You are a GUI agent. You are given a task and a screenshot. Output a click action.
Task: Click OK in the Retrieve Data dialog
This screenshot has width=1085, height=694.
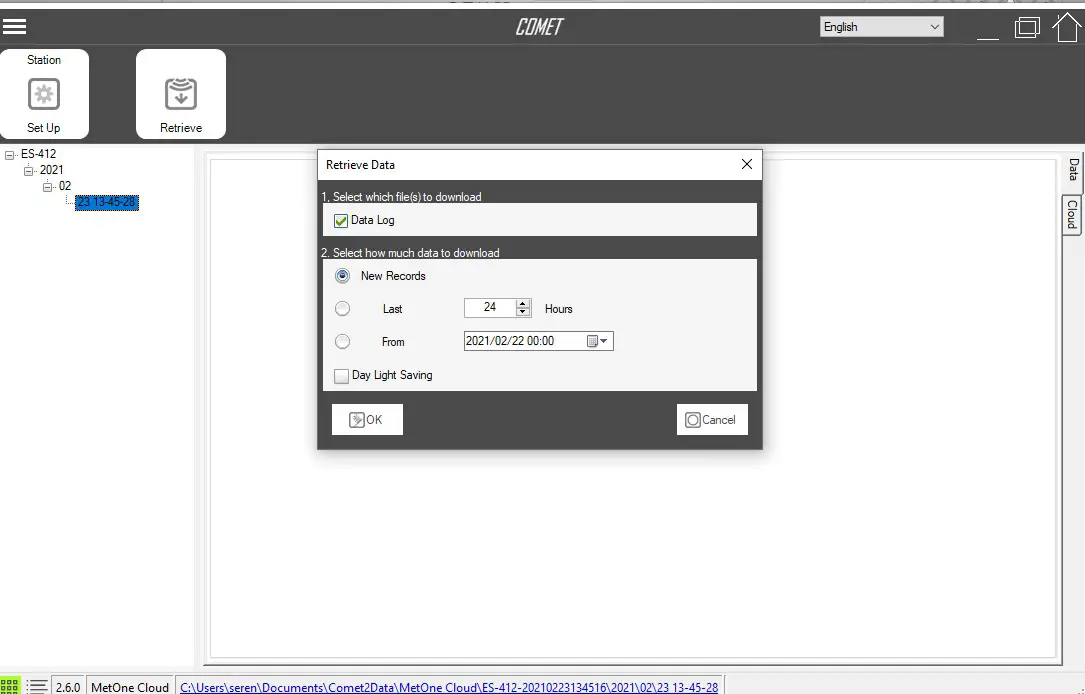tap(366, 418)
